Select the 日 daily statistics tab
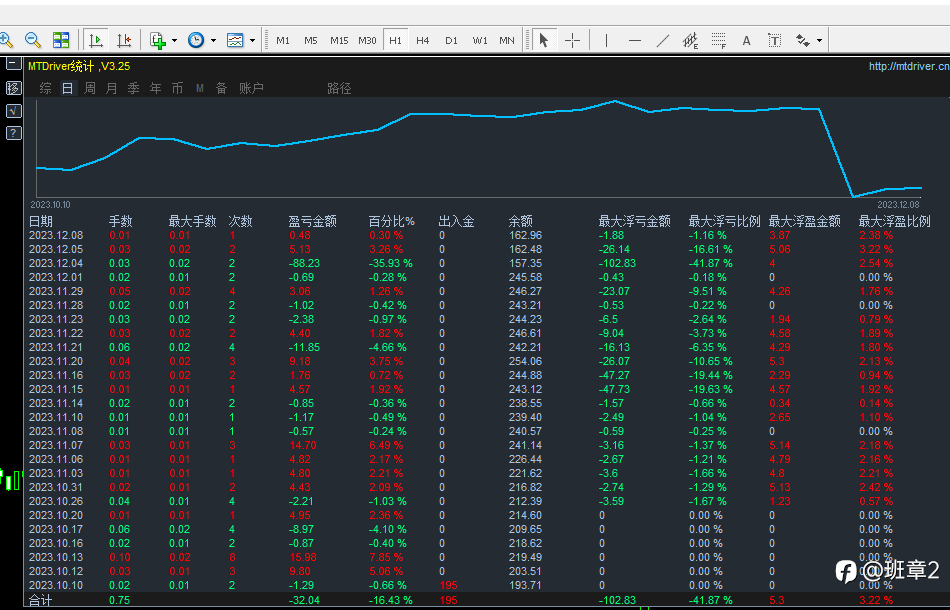This screenshot has width=950, height=610. coord(67,88)
